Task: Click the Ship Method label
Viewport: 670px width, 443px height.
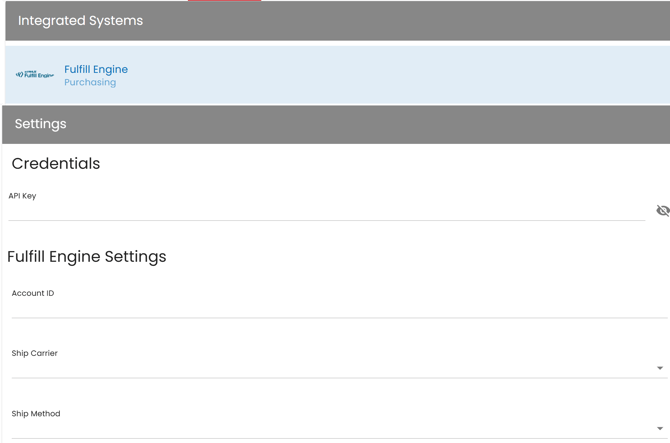Action: point(36,413)
